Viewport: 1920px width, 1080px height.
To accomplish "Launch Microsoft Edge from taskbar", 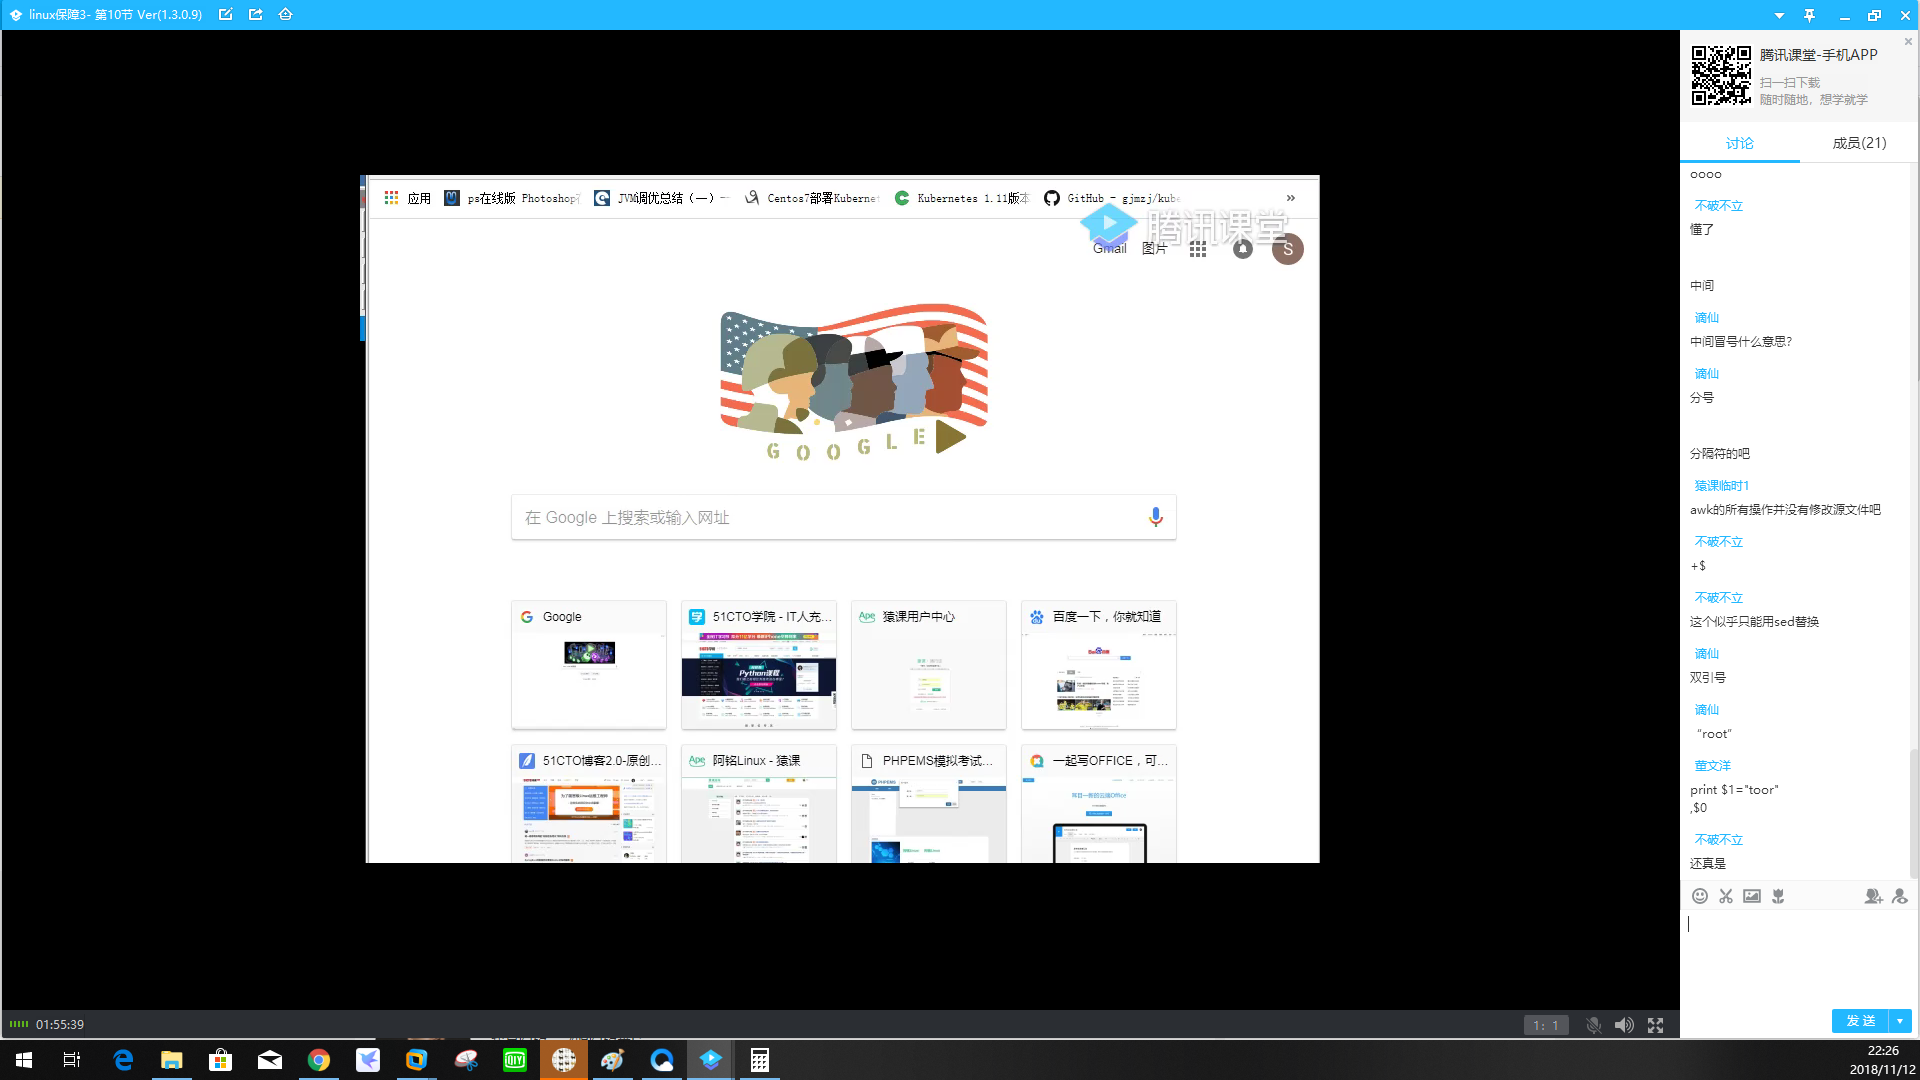I will tap(123, 1060).
